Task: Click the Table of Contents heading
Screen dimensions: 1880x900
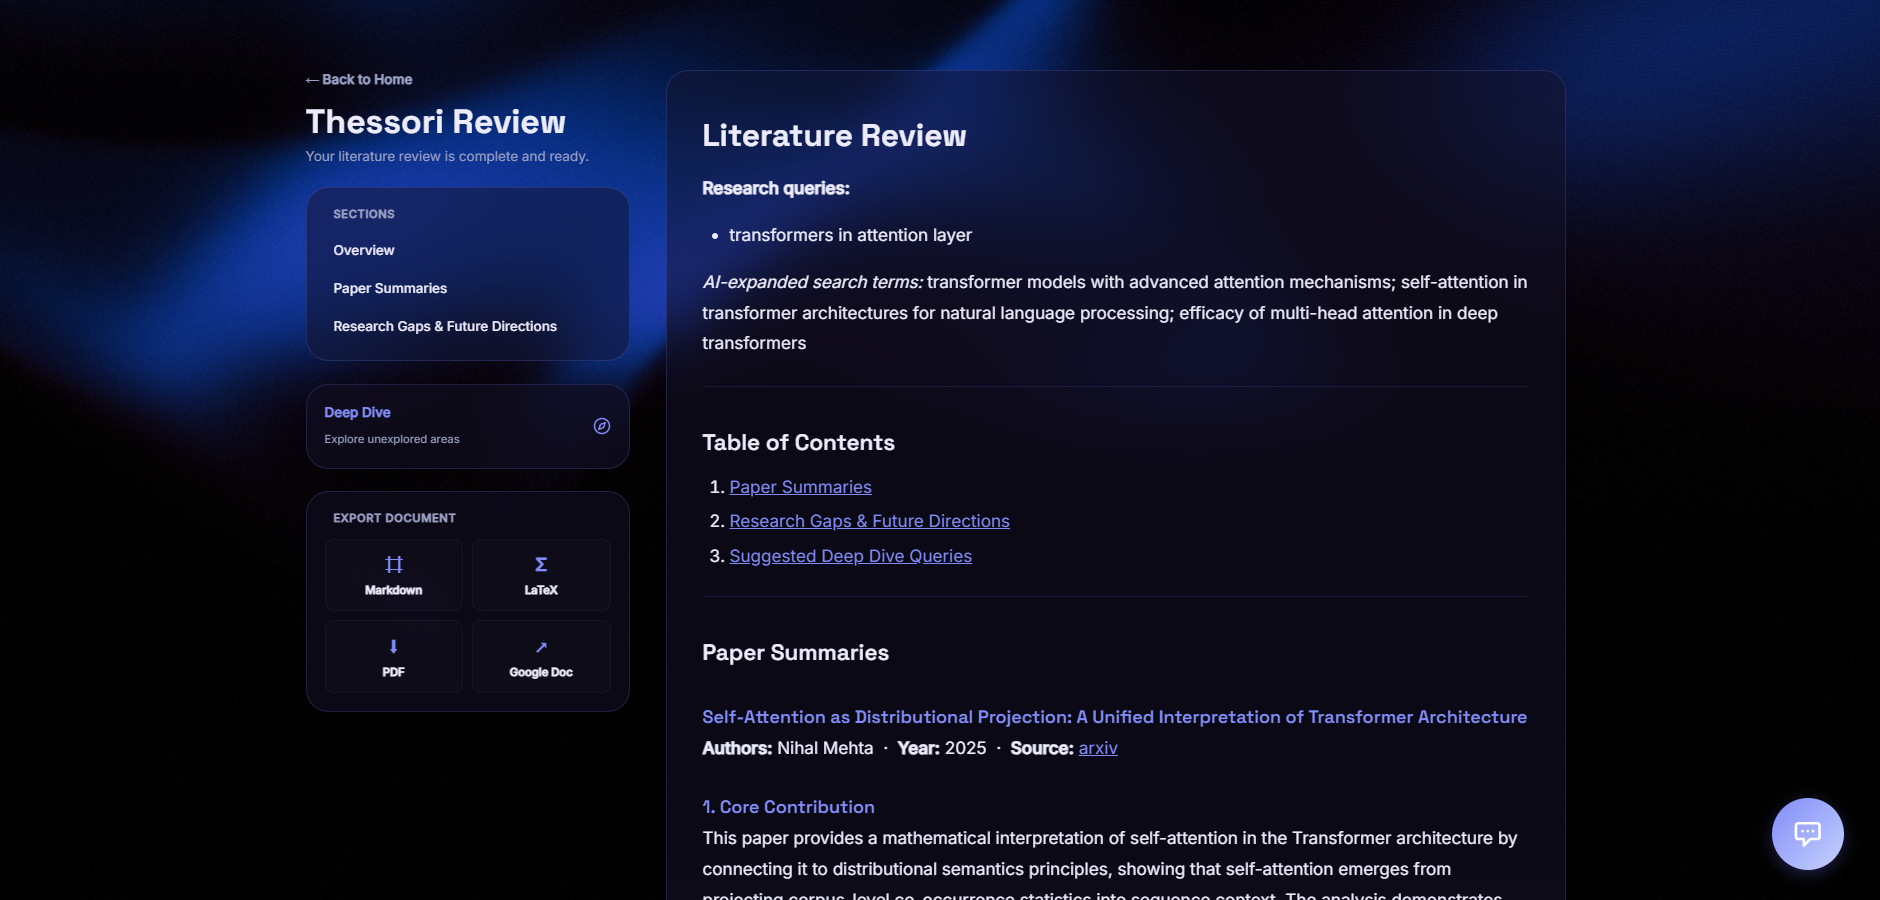Action: pyautogui.click(x=798, y=443)
